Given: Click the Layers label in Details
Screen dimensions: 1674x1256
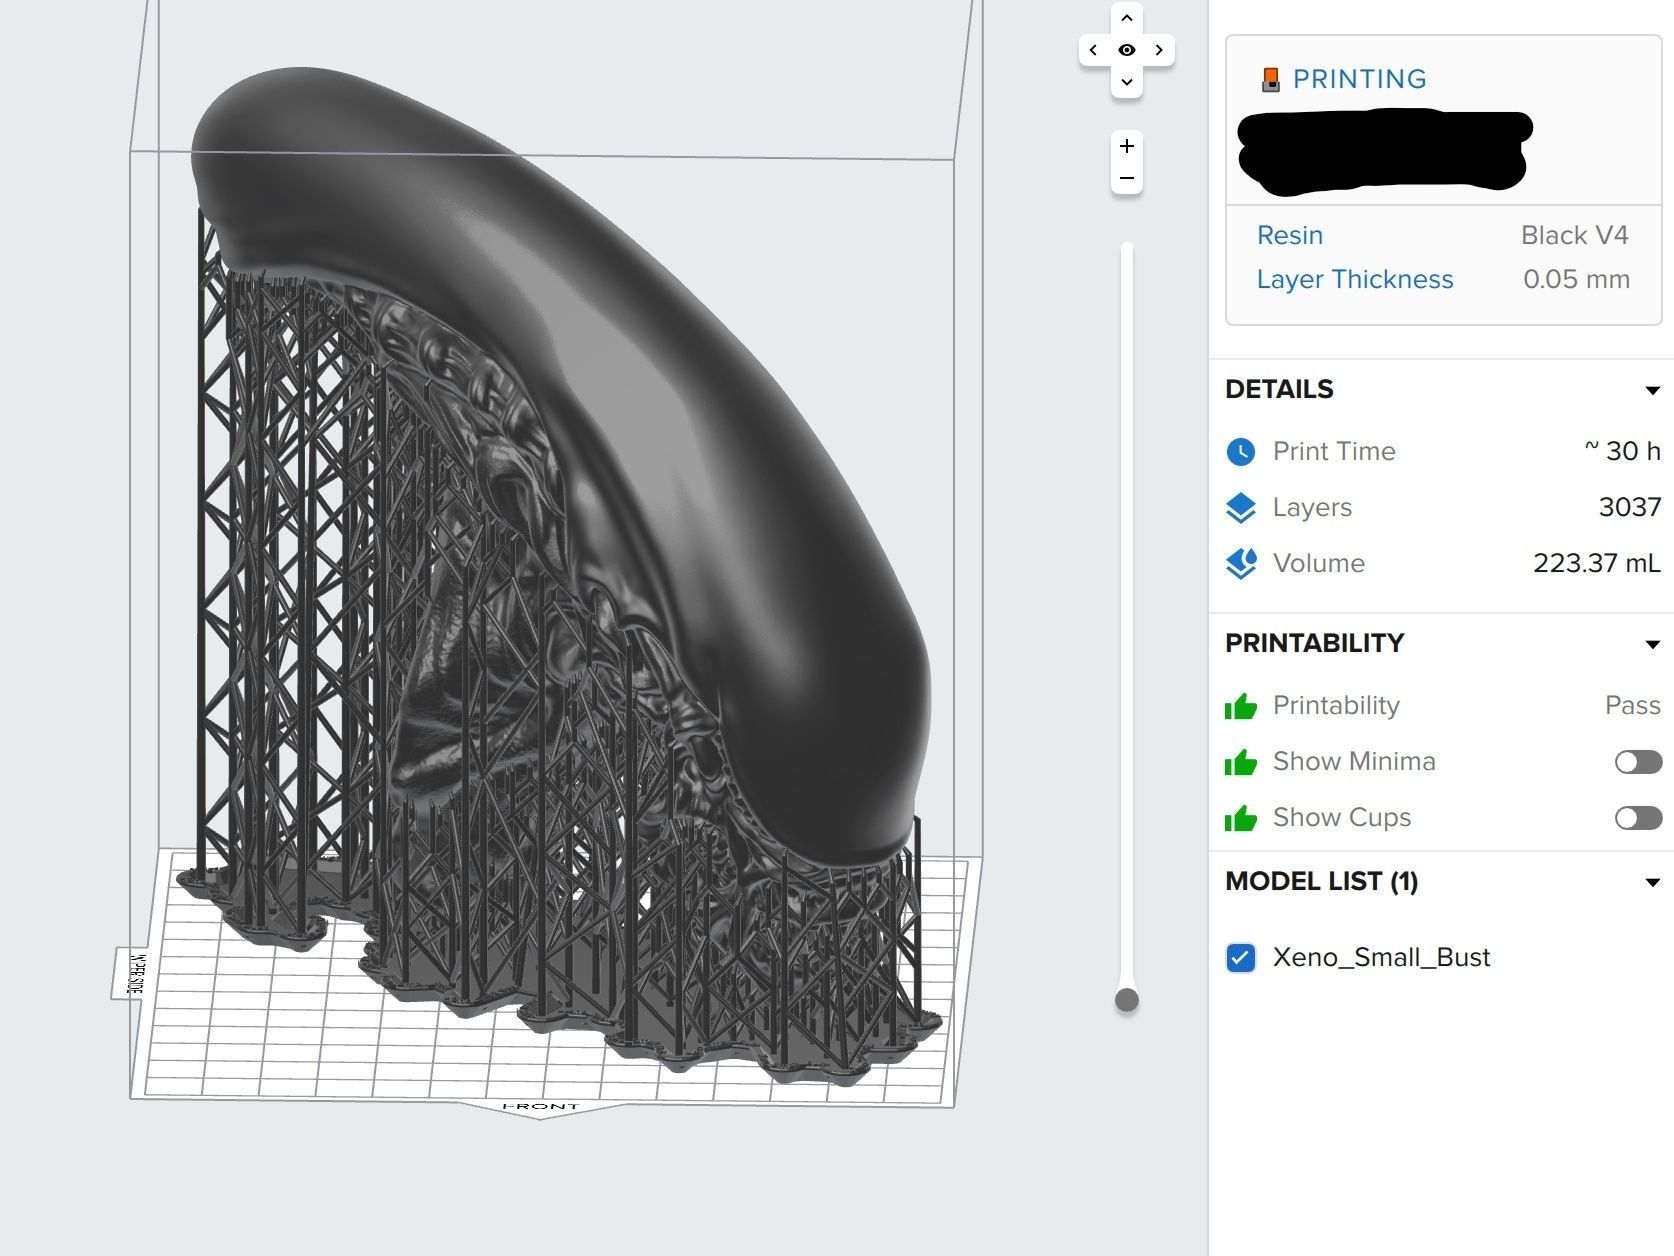Looking at the screenshot, I should (x=1312, y=507).
